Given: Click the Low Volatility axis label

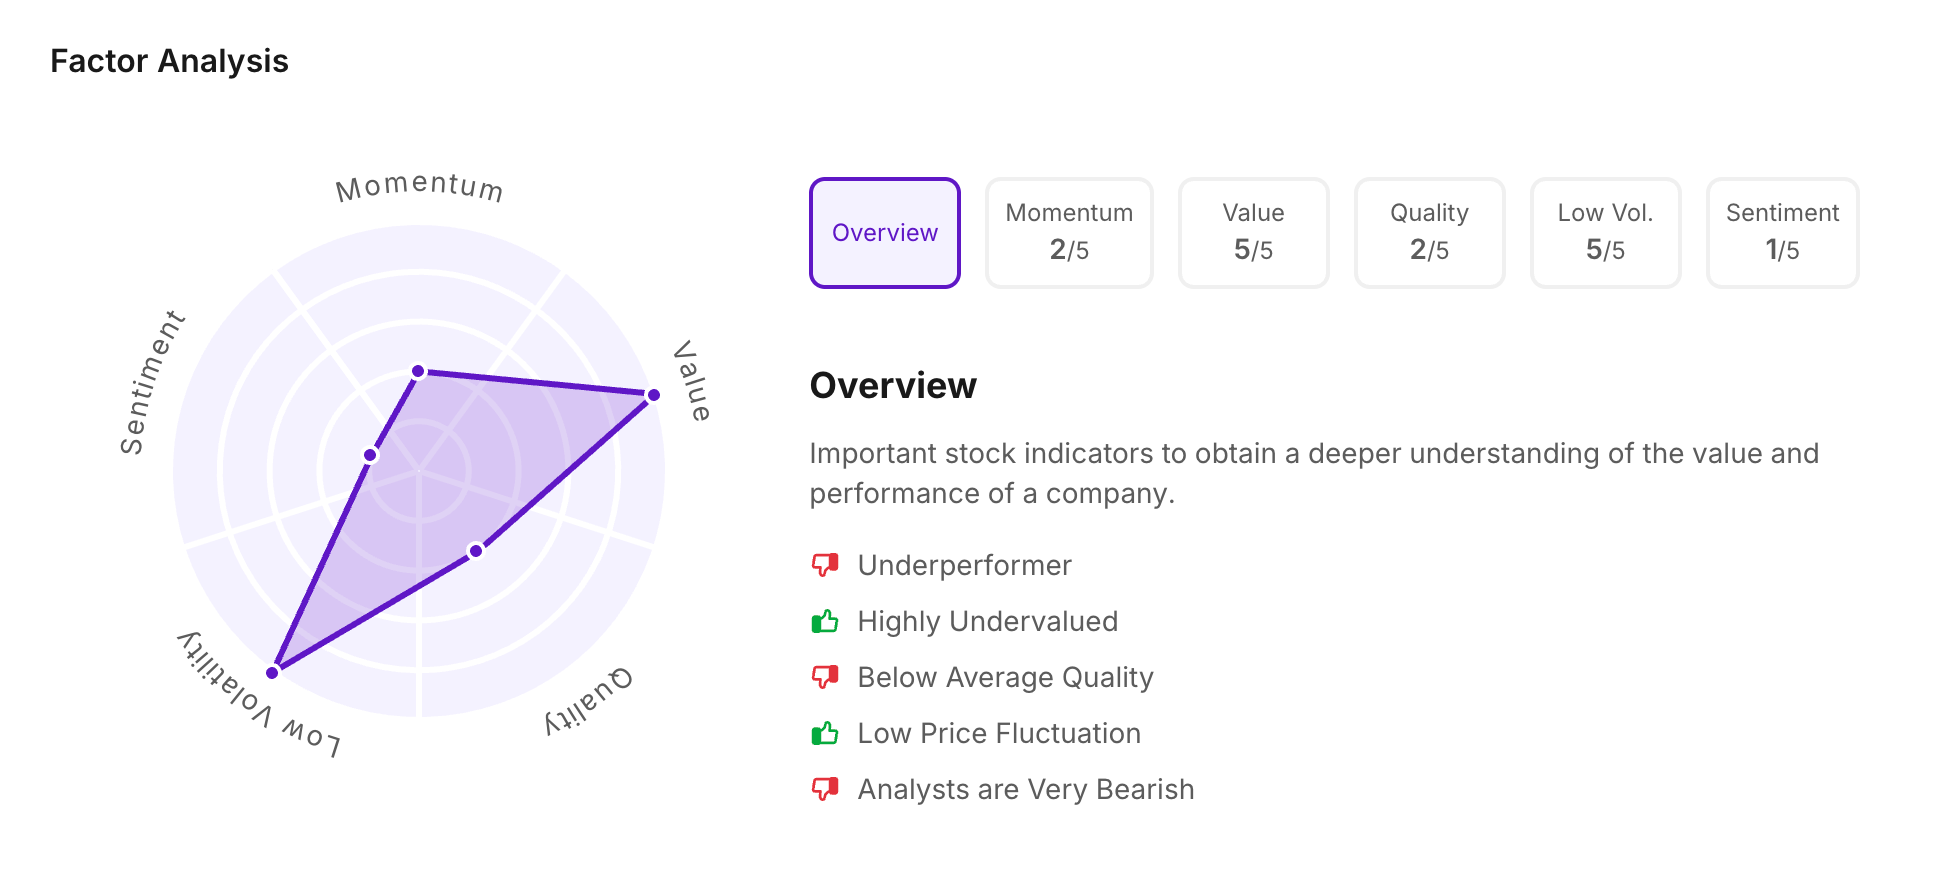Looking at the screenshot, I should click(x=258, y=697).
